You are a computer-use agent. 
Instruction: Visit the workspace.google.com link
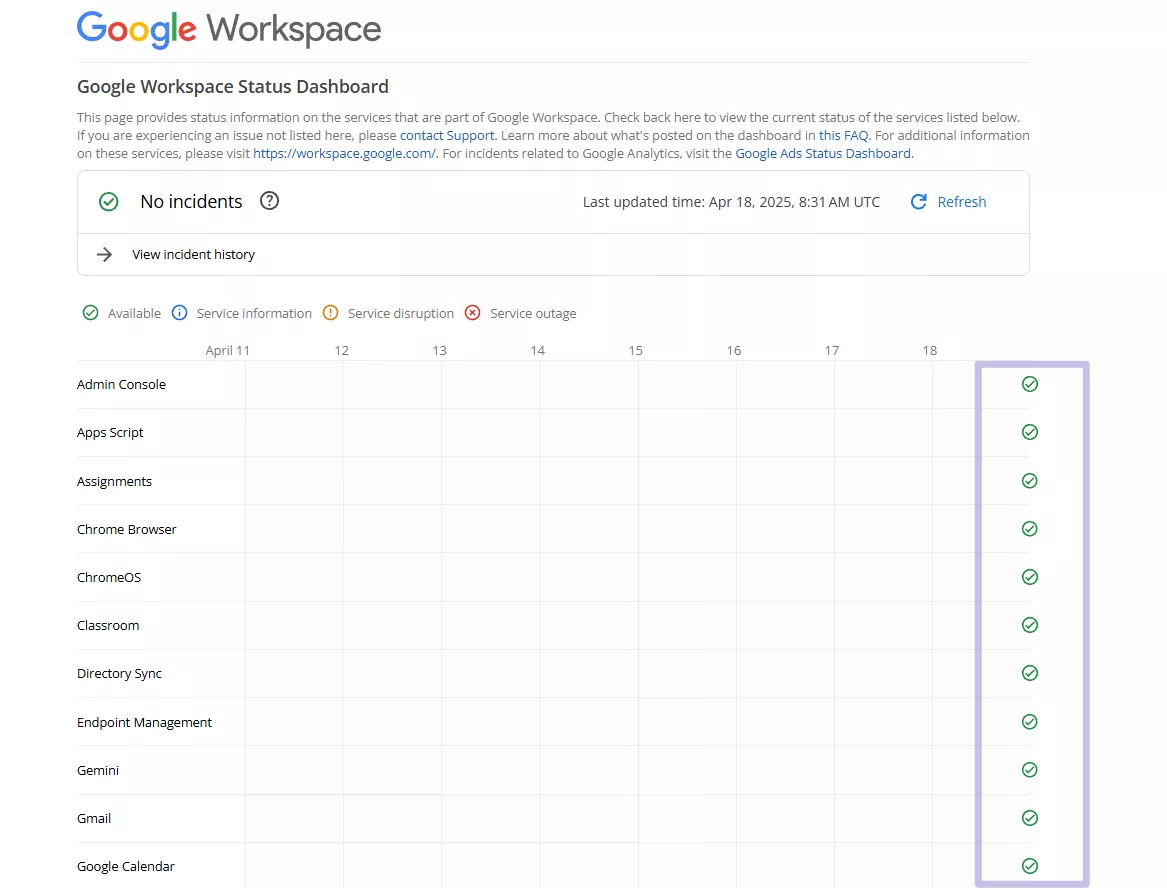[x=344, y=154]
